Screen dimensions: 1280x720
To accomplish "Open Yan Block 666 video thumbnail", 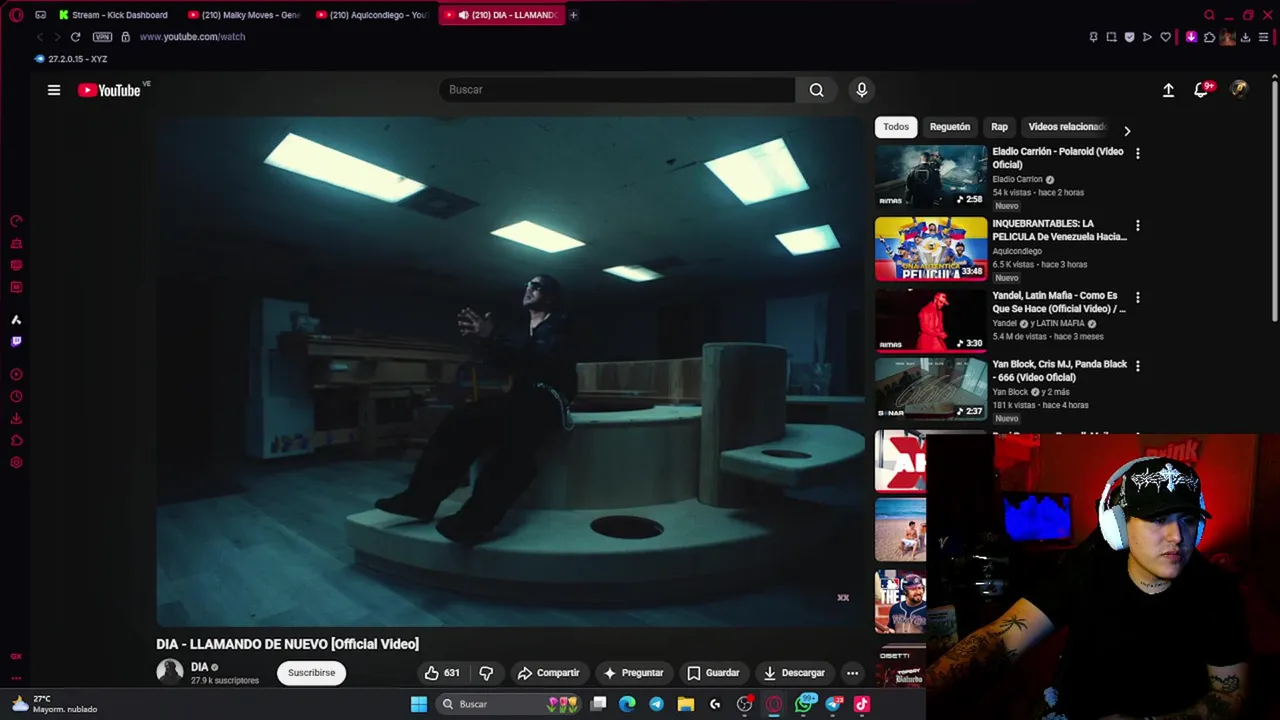I will click(931, 389).
